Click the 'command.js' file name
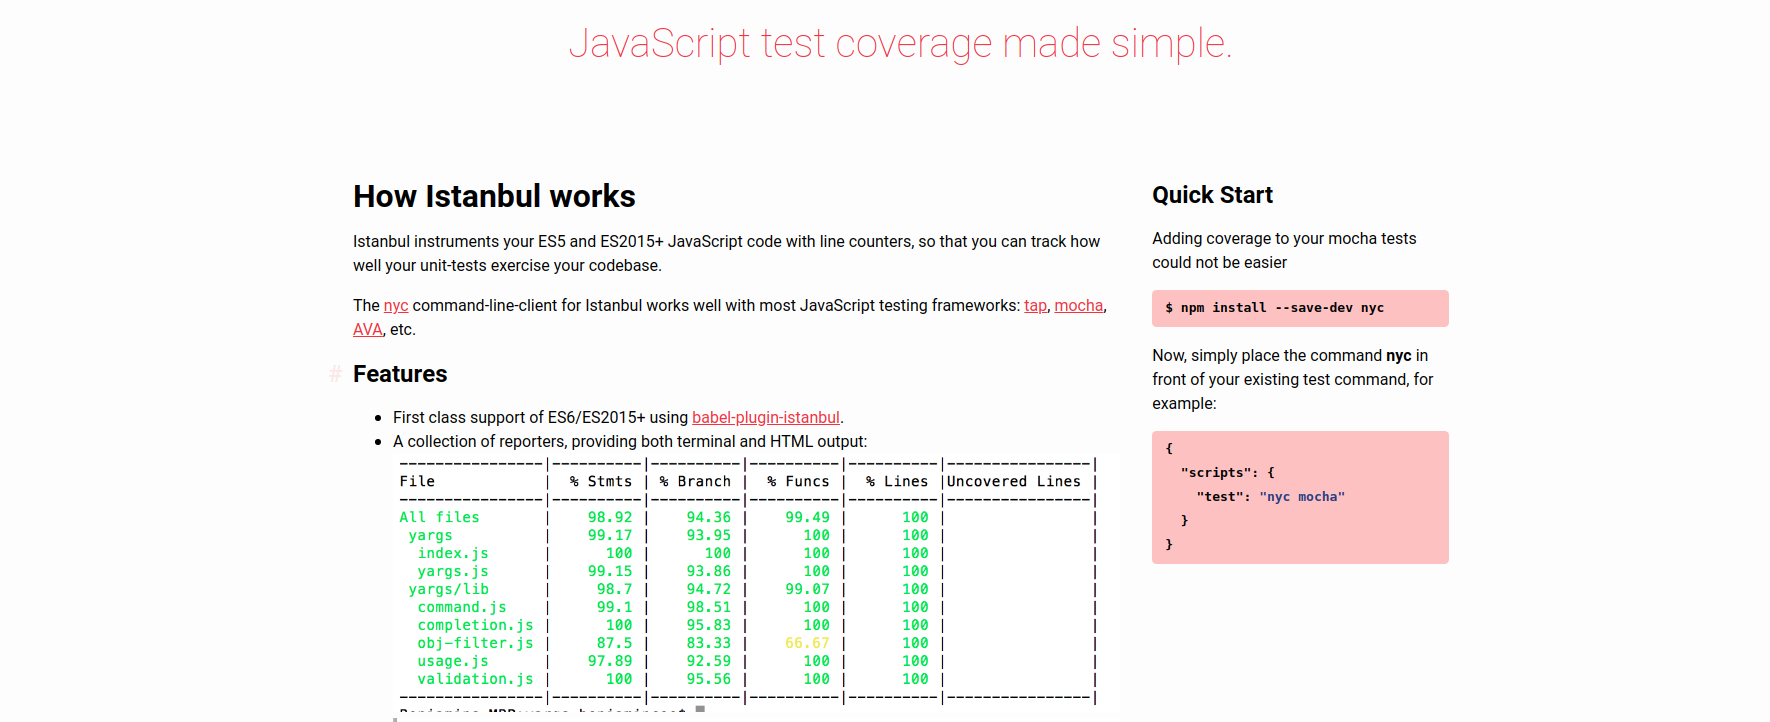The image size is (1770, 722). (x=462, y=607)
